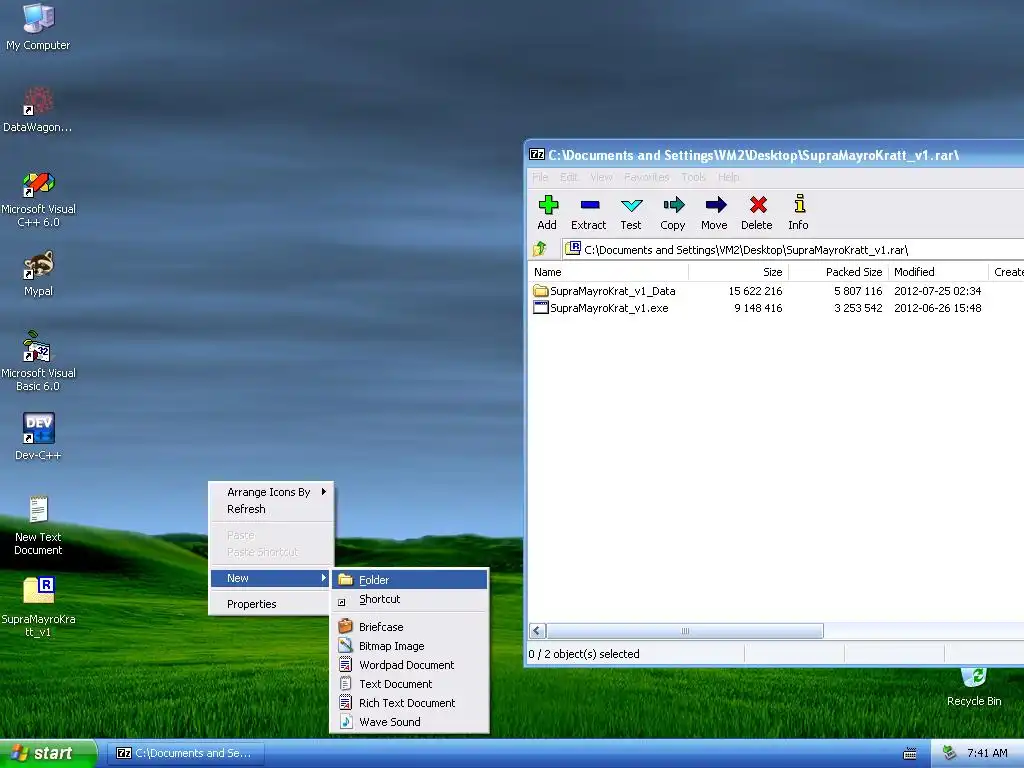Choose Wordpad Document in the New submenu
The width and height of the screenshot is (1024, 768).
click(x=409, y=664)
